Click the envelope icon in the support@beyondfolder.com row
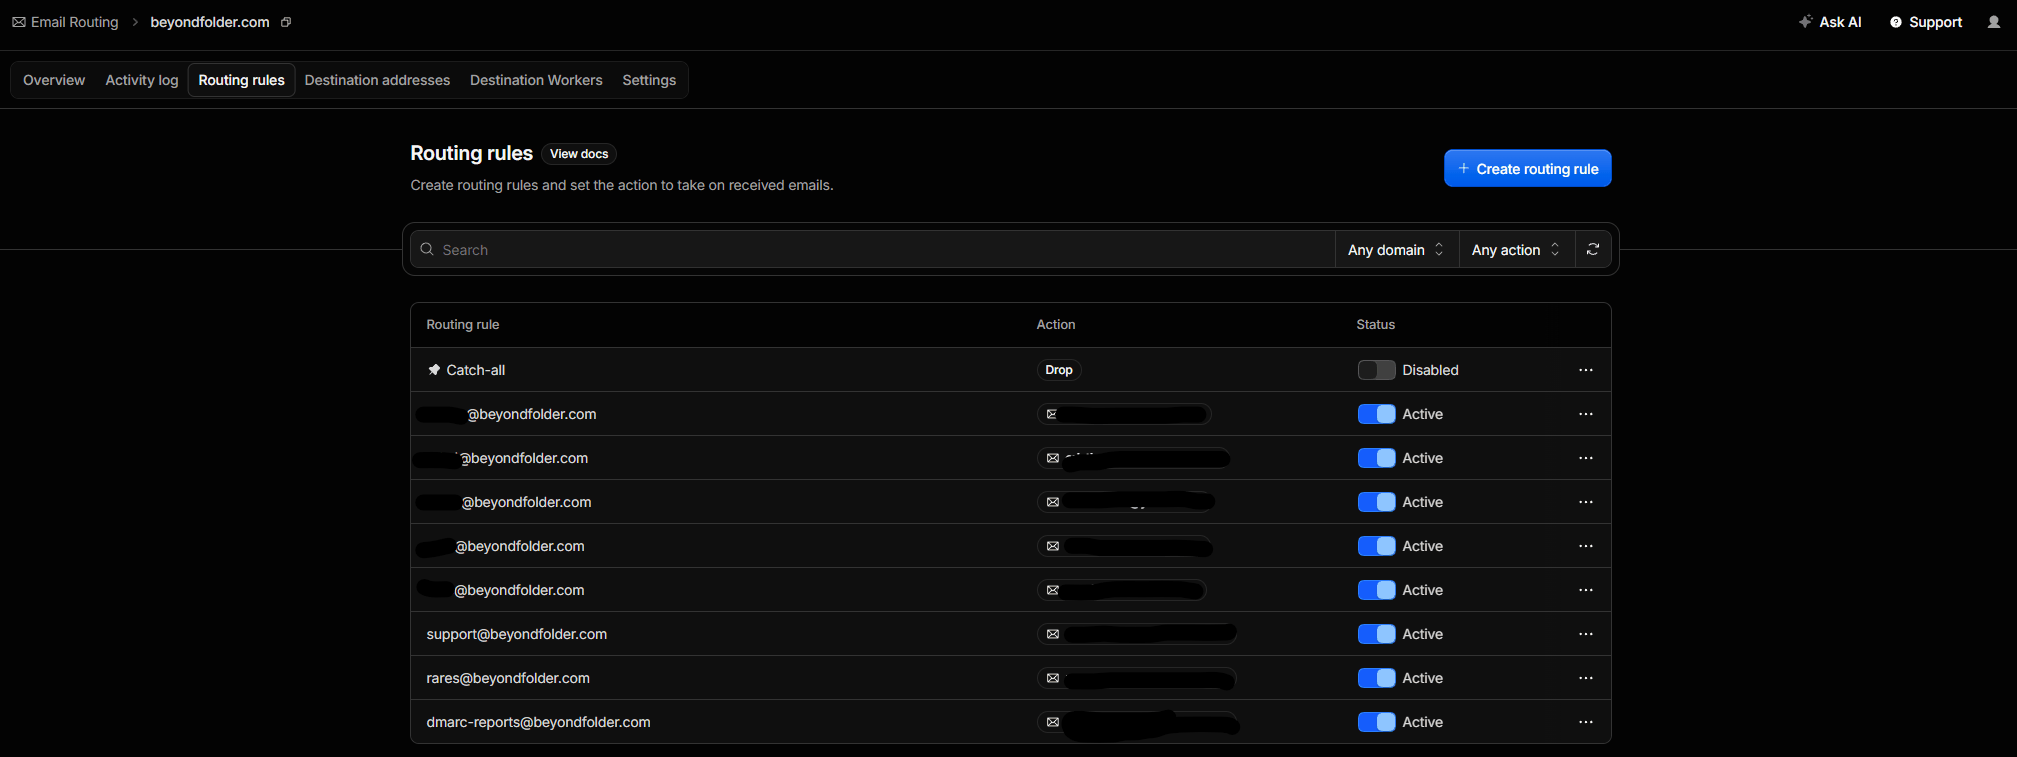The height and width of the screenshot is (757, 2017). click(1053, 634)
